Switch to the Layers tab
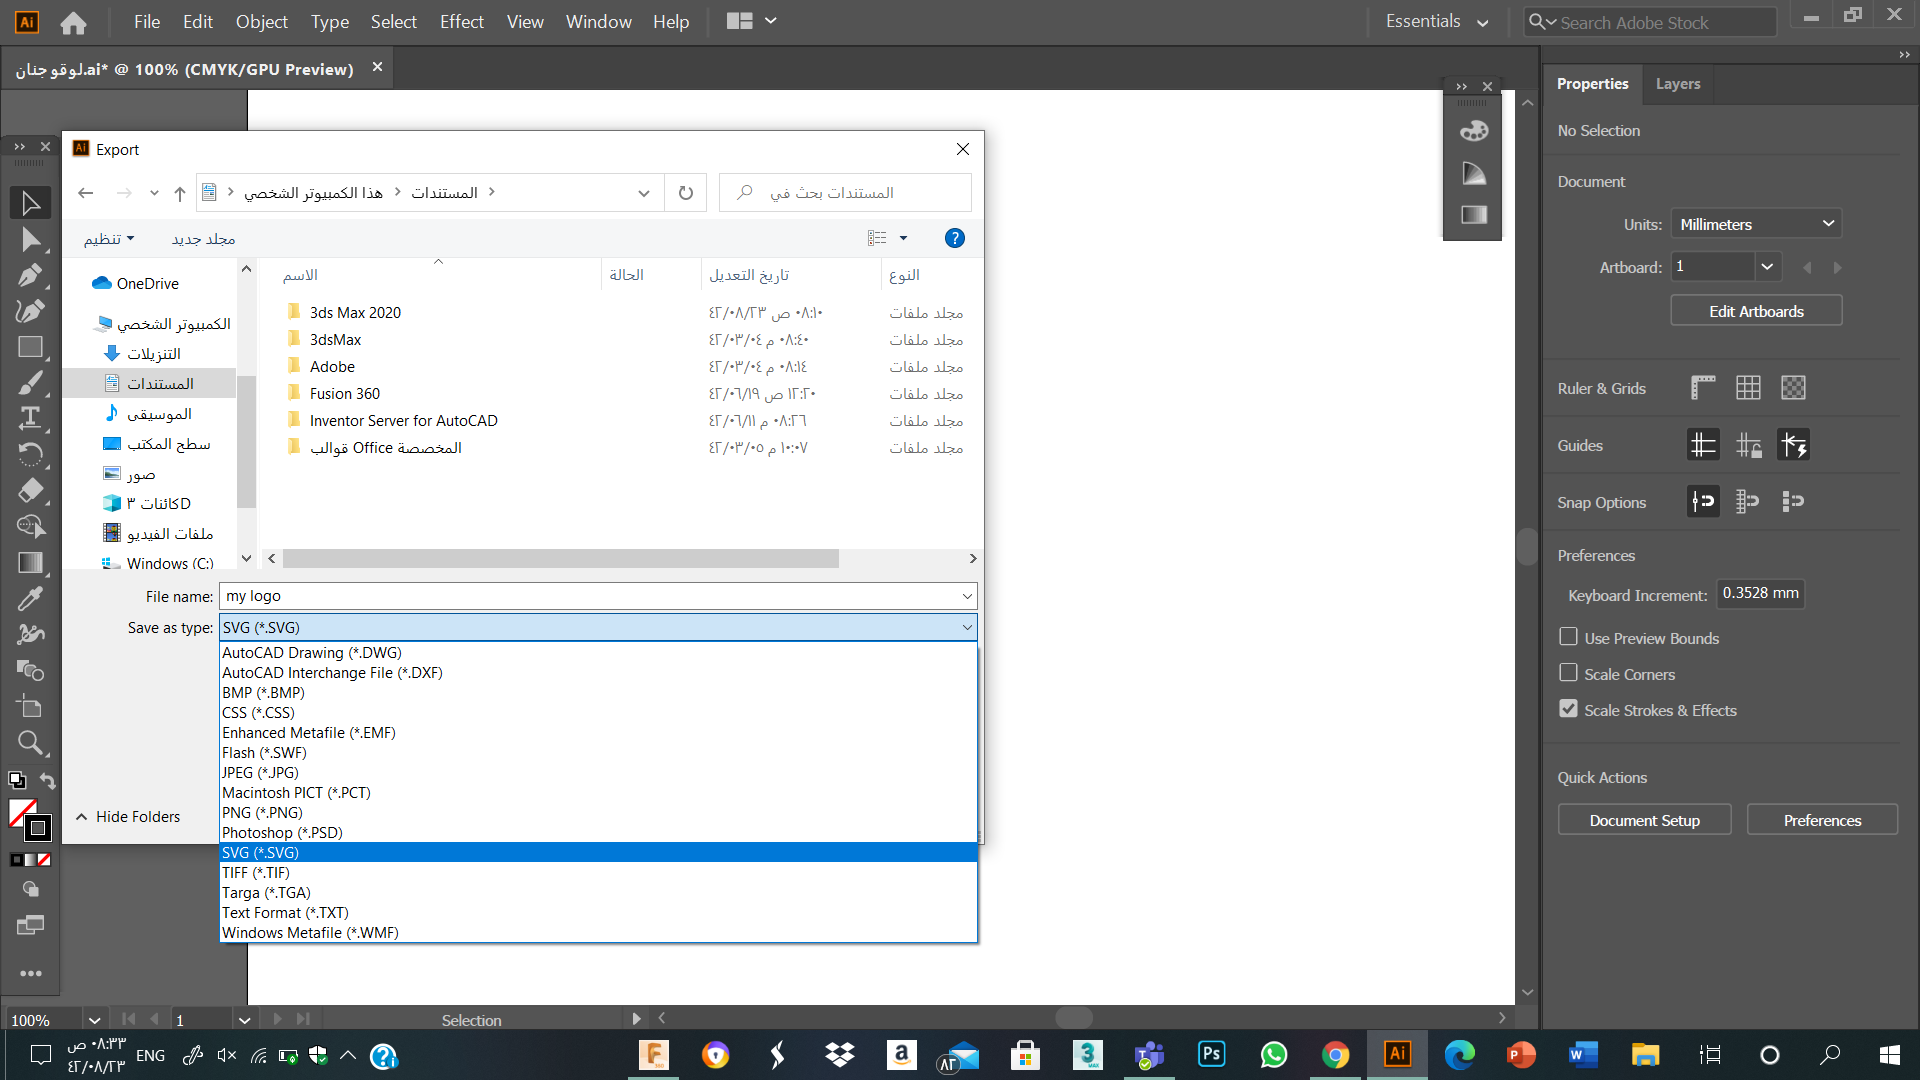This screenshot has width=1920, height=1080. pyautogui.click(x=1677, y=84)
